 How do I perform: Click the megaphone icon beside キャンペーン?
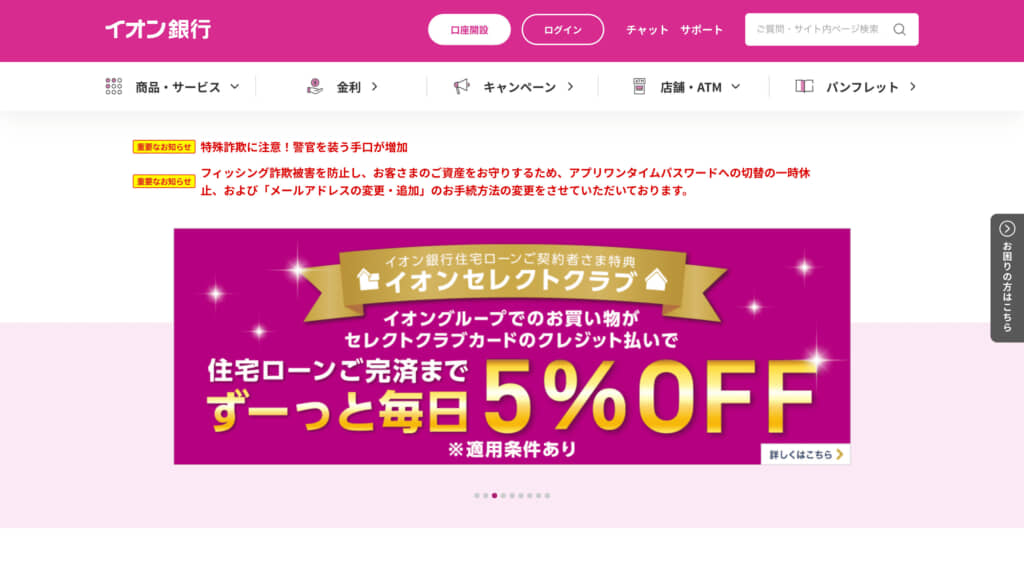coord(462,86)
